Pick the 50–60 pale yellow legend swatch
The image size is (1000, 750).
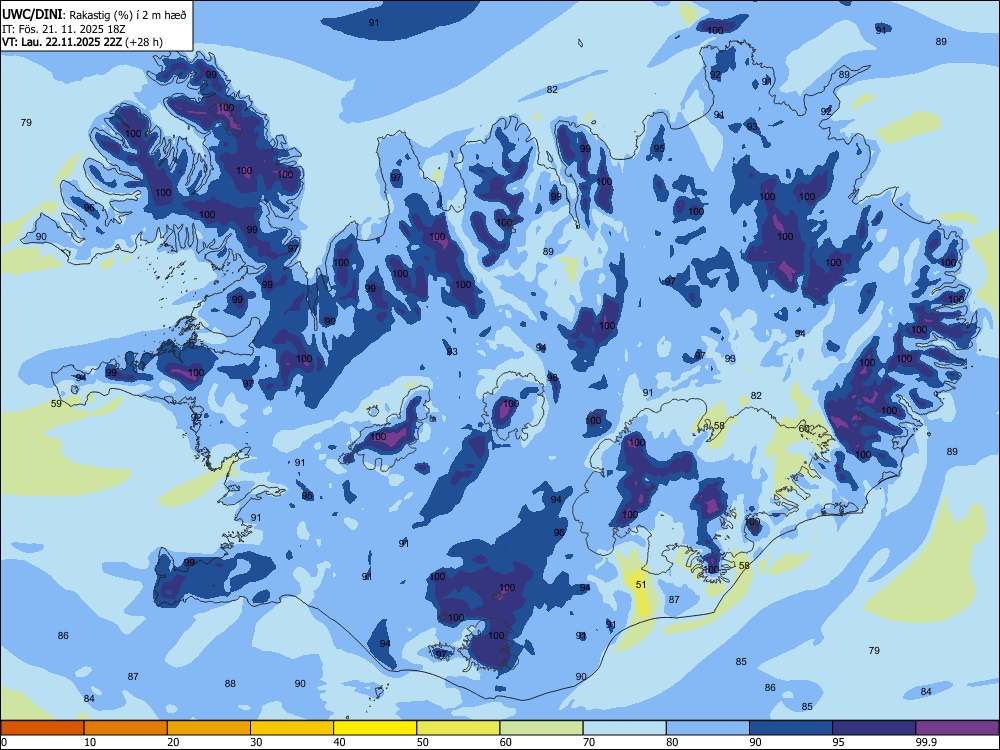pos(458,728)
